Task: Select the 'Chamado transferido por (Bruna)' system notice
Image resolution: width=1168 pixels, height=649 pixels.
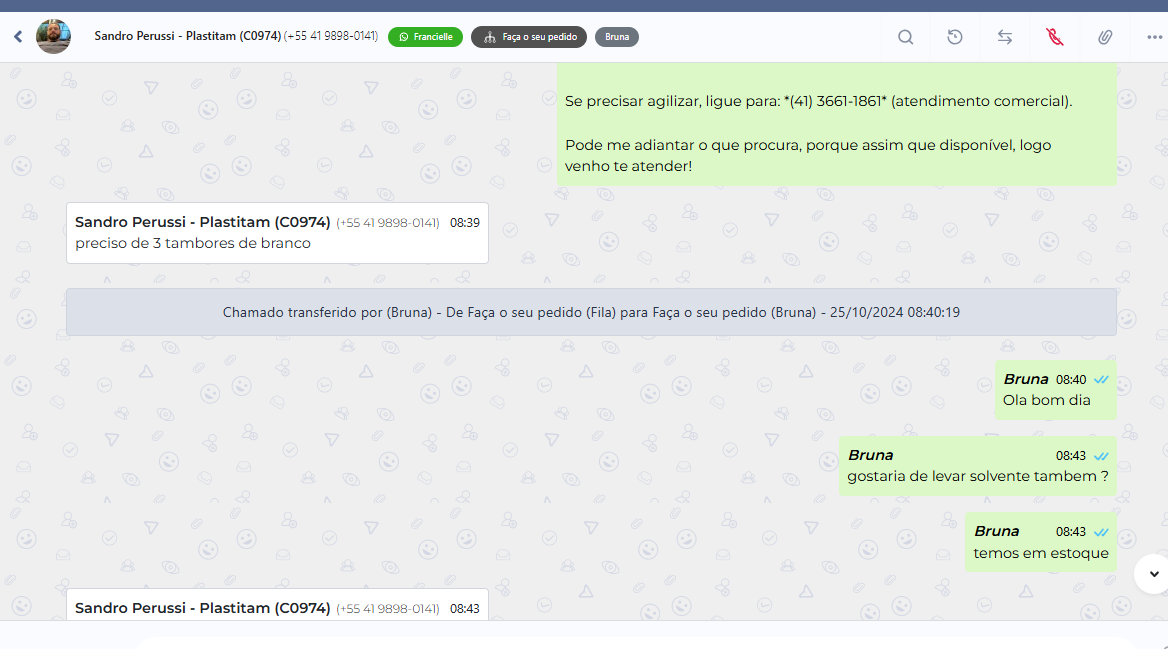Action: coord(591,313)
